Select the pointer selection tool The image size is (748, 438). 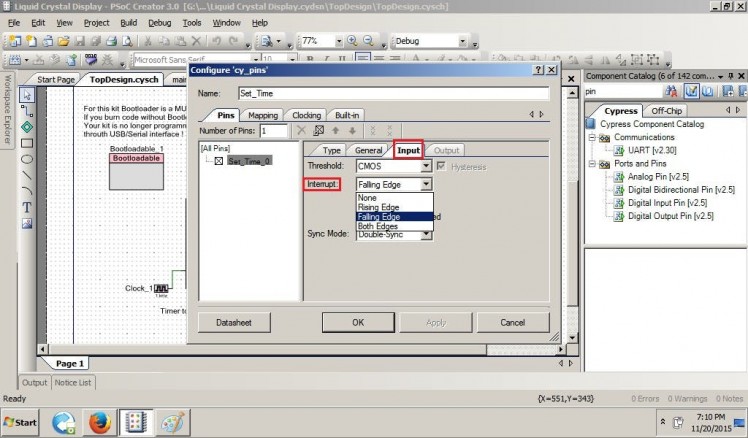tap(27, 95)
